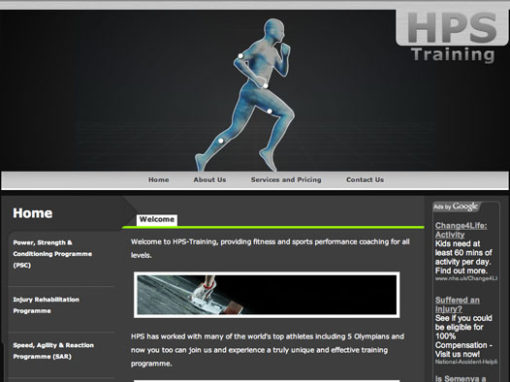This screenshot has width=510, height=382.
Task: Open Services and Pricing page
Action: (x=286, y=180)
